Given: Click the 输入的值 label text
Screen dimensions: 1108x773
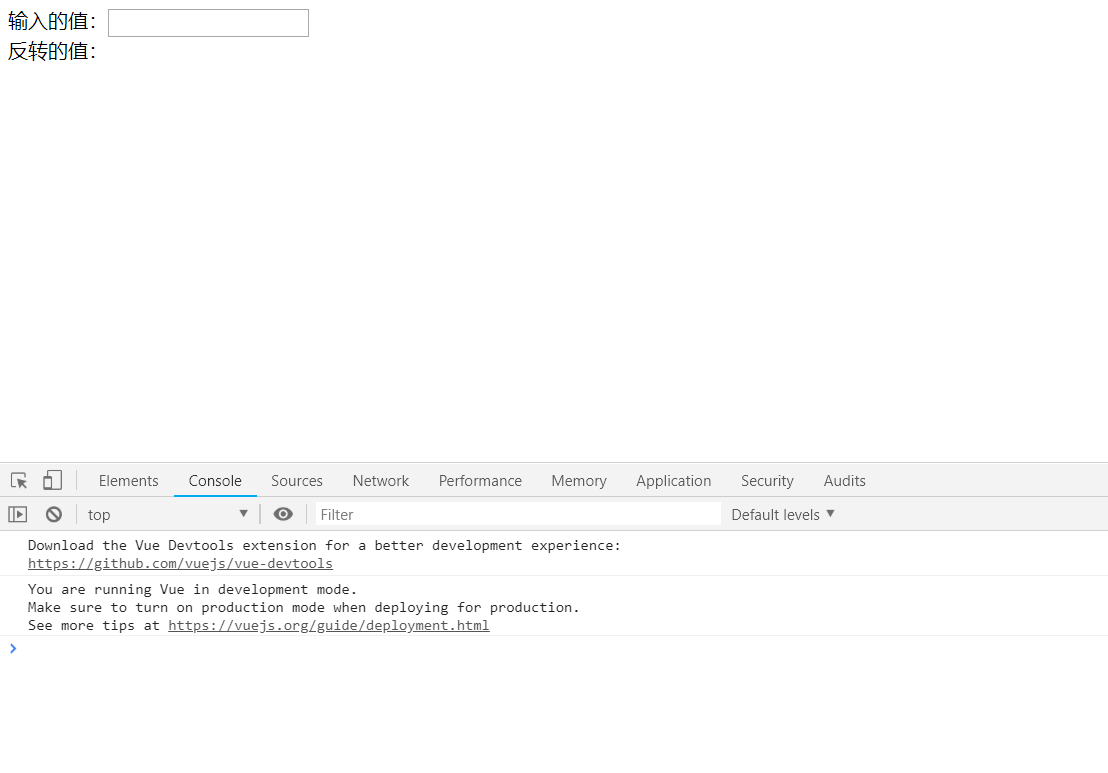Looking at the screenshot, I should pos(52,21).
